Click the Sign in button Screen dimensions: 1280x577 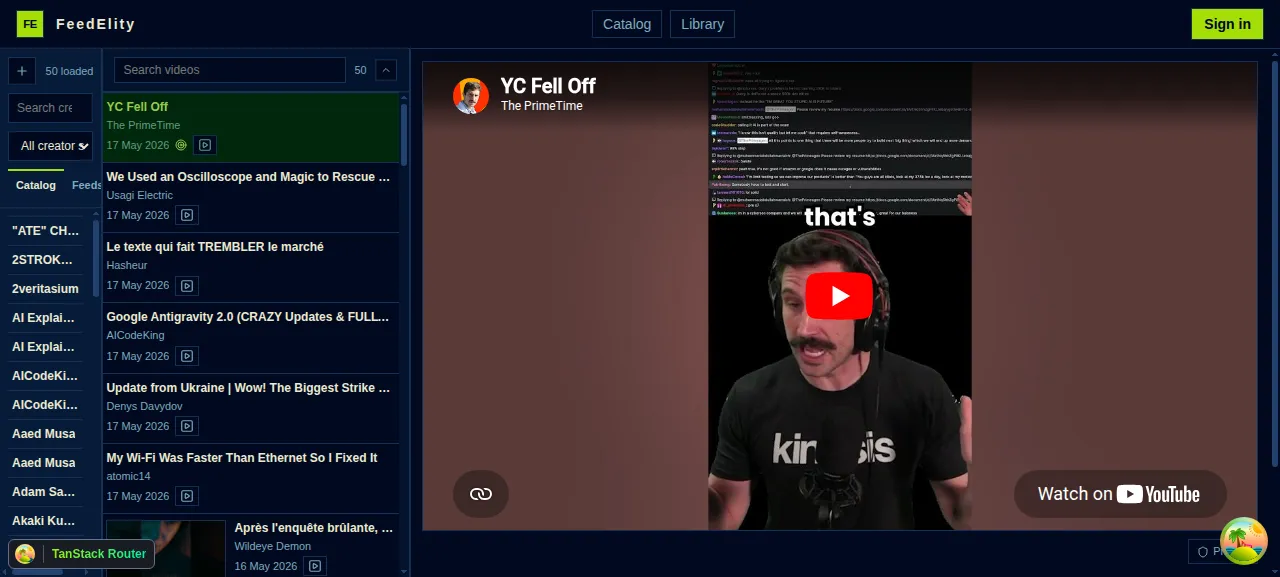pyautogui.click(x=1227, y=24)
